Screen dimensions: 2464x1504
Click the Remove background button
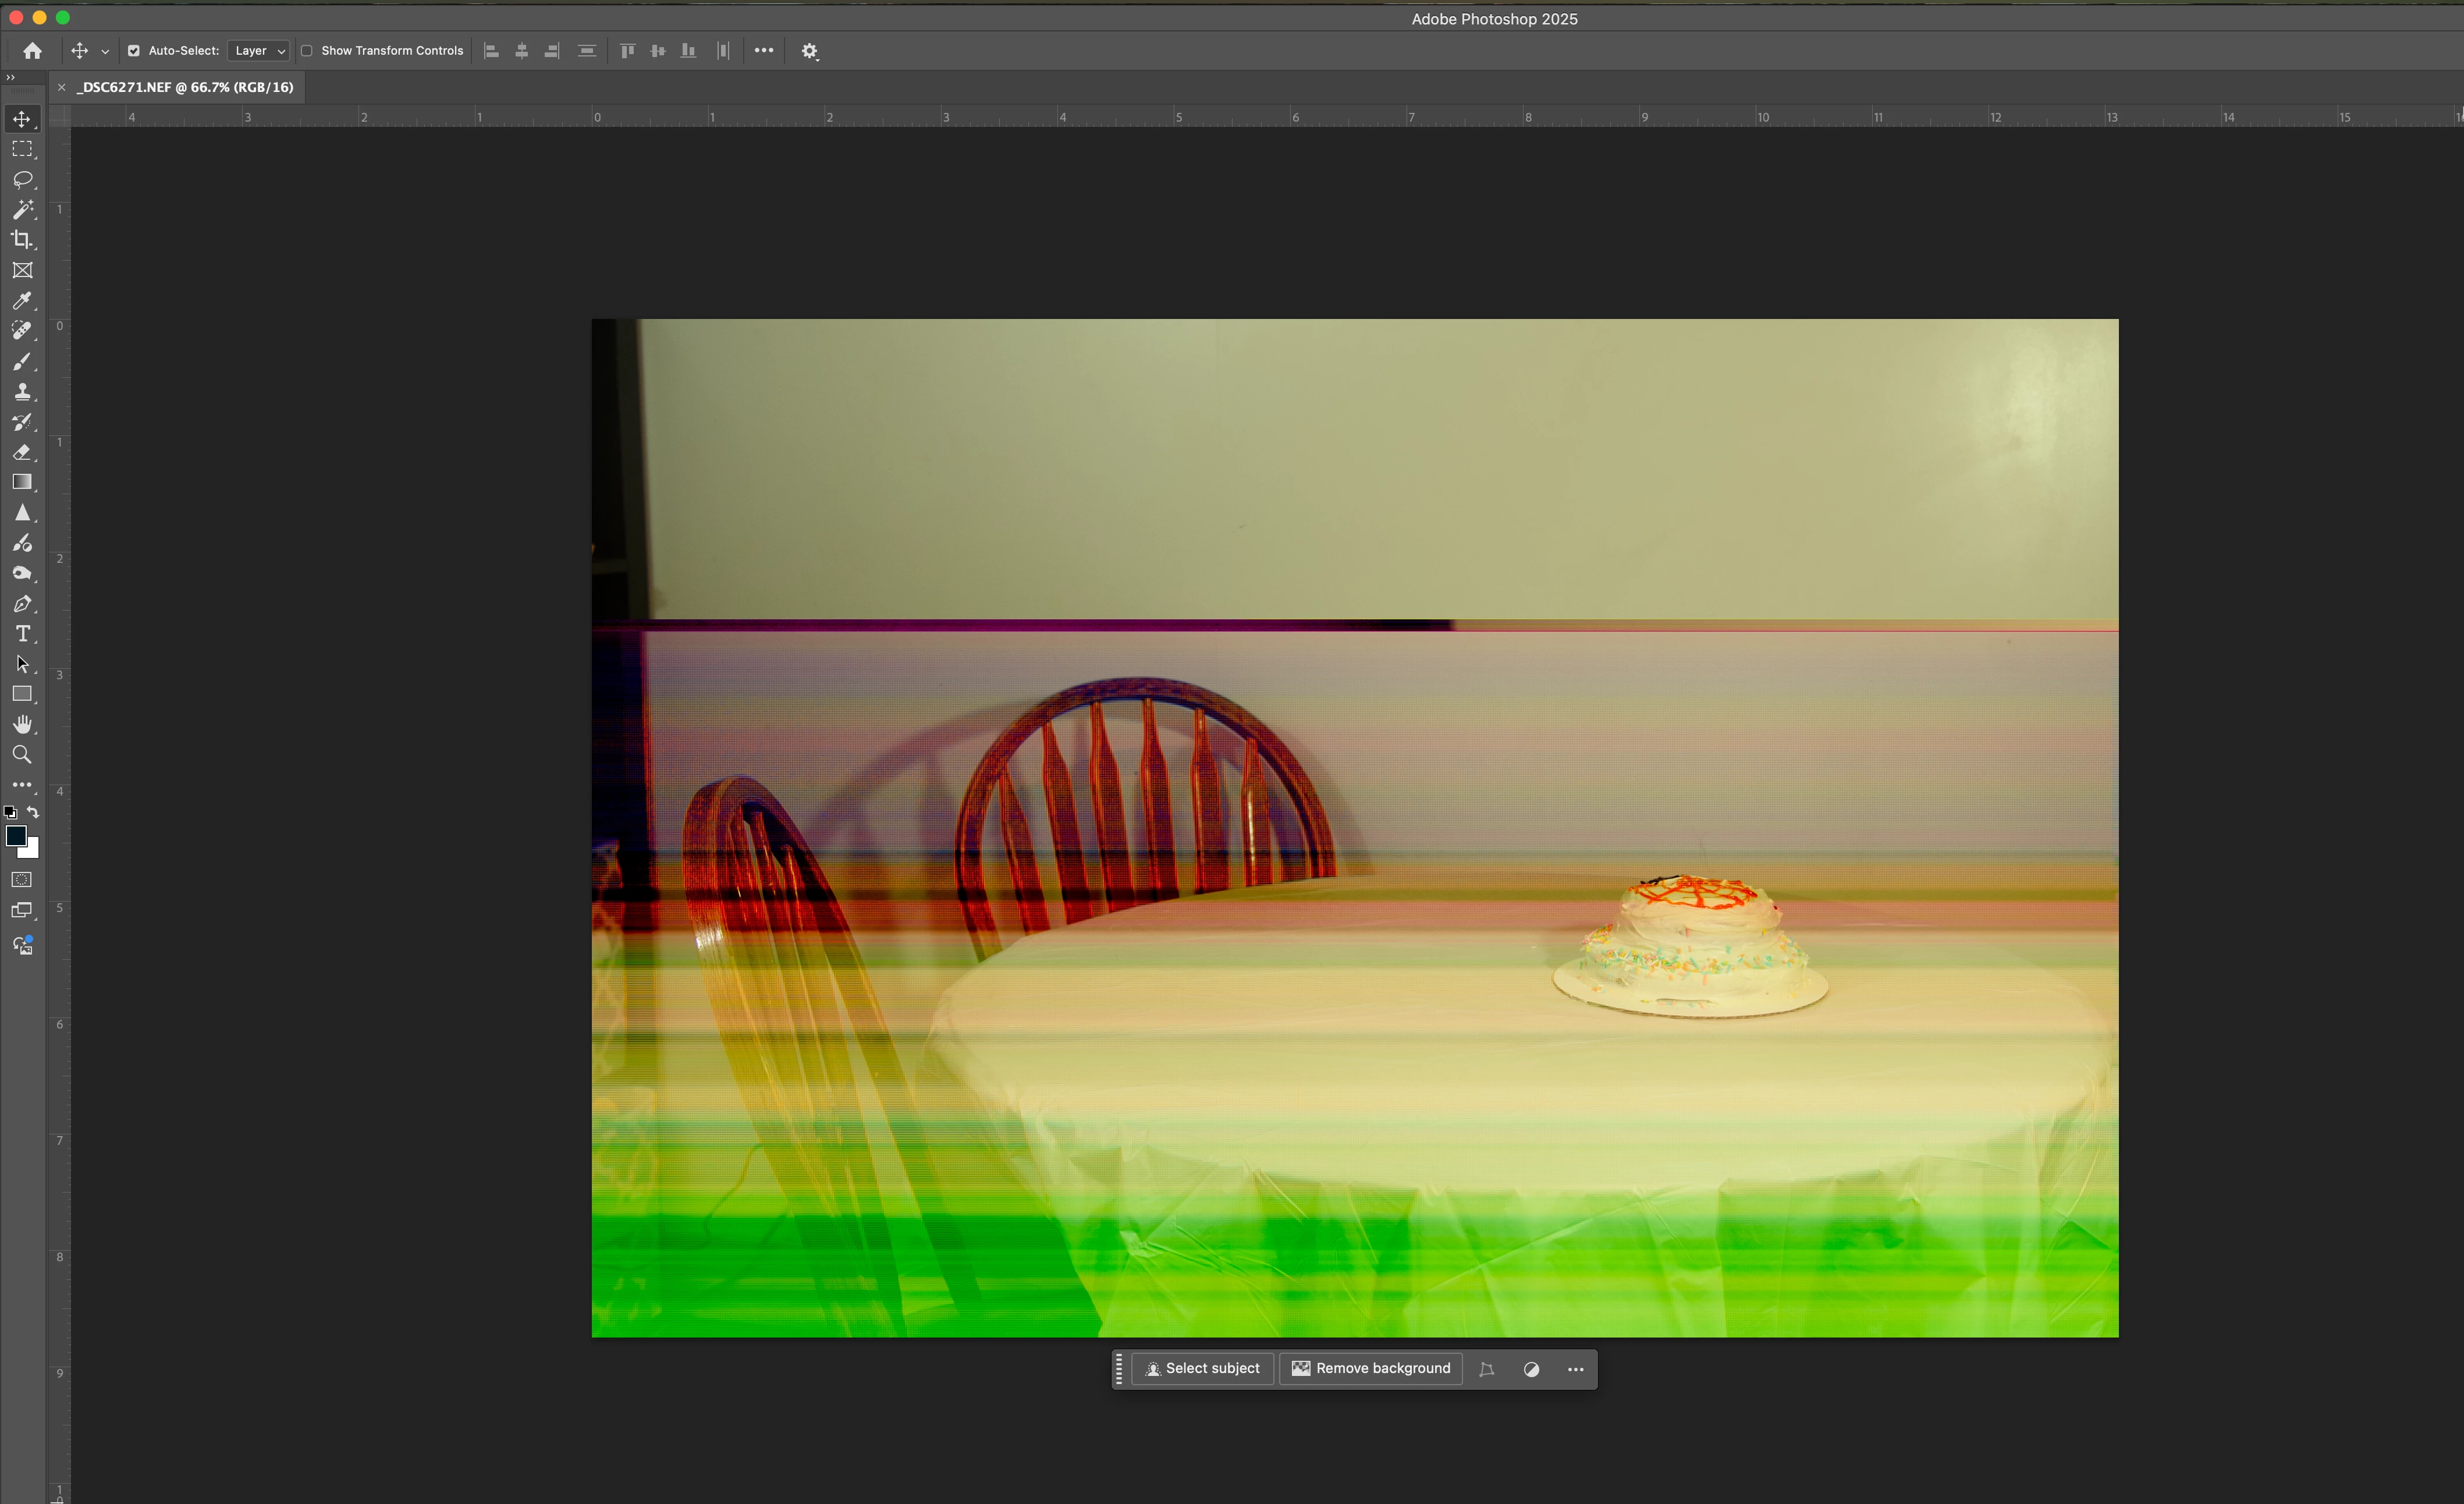1370,1369
